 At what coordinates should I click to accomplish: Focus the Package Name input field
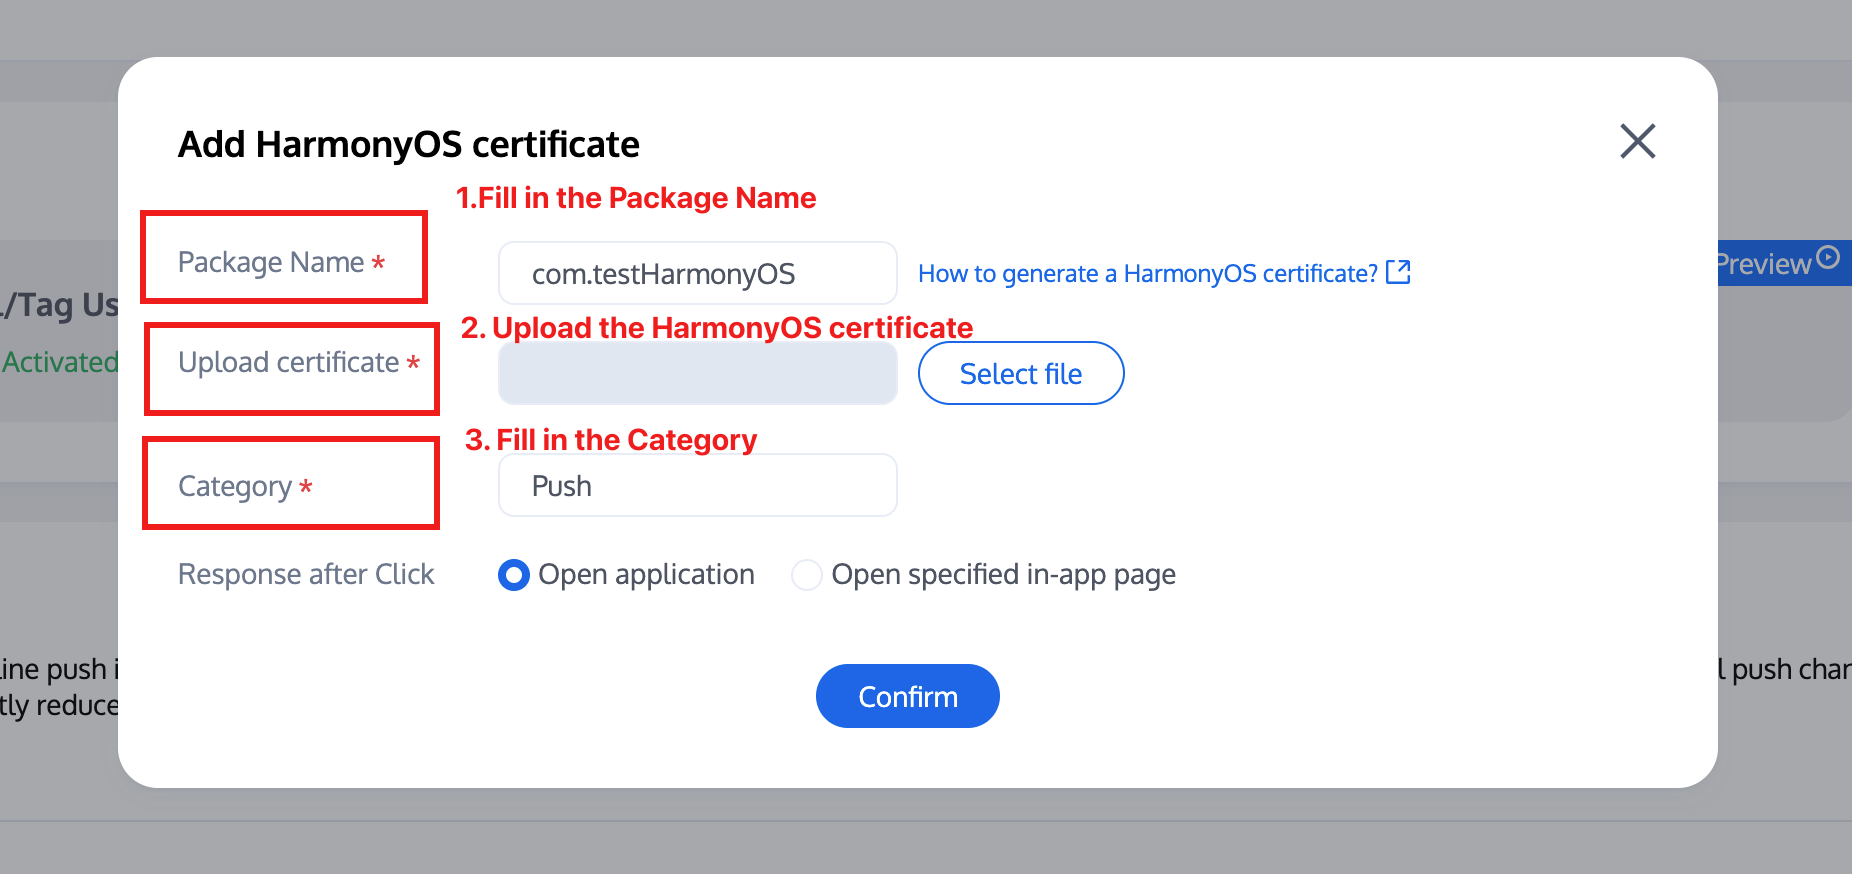pyautogui.click(x=697, y=273)
